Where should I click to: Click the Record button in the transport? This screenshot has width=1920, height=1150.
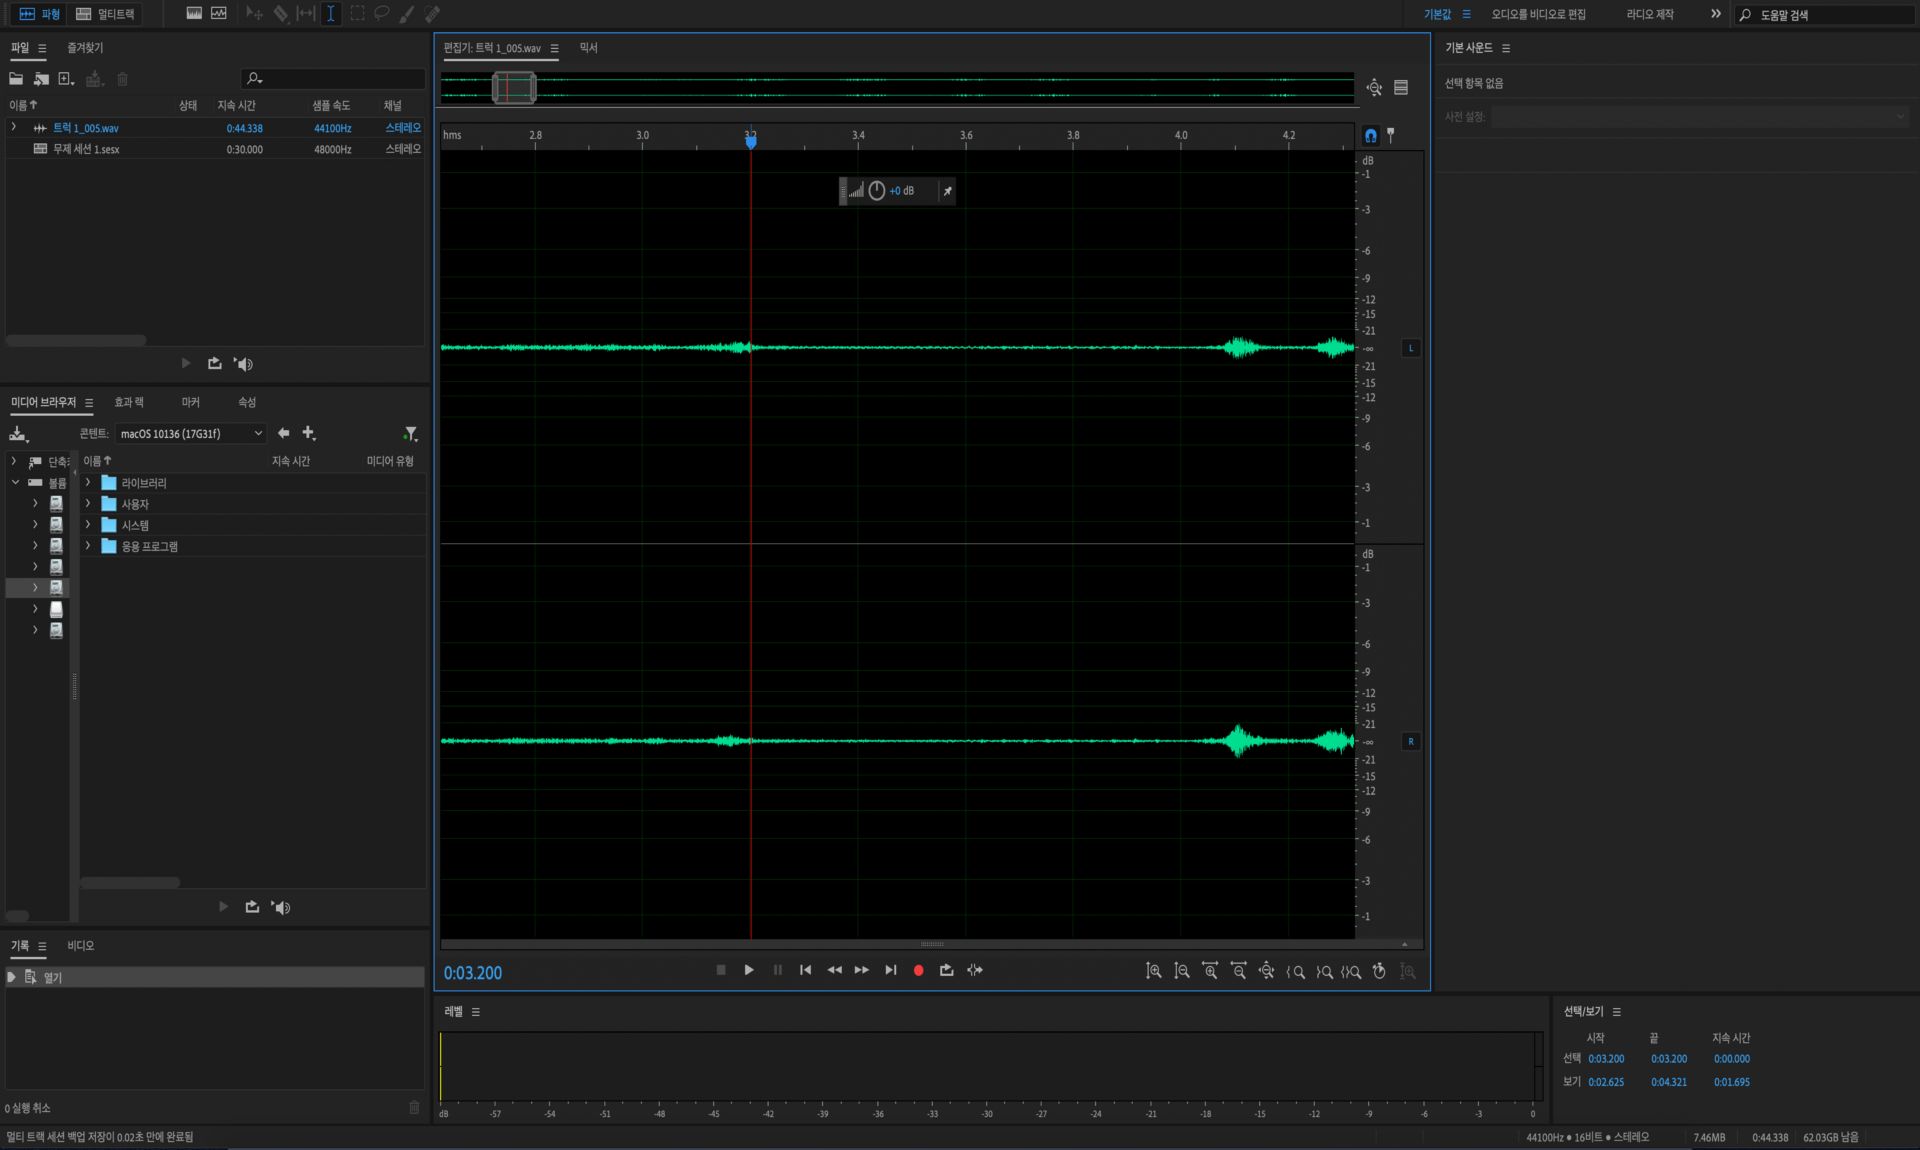coord(918,970)
